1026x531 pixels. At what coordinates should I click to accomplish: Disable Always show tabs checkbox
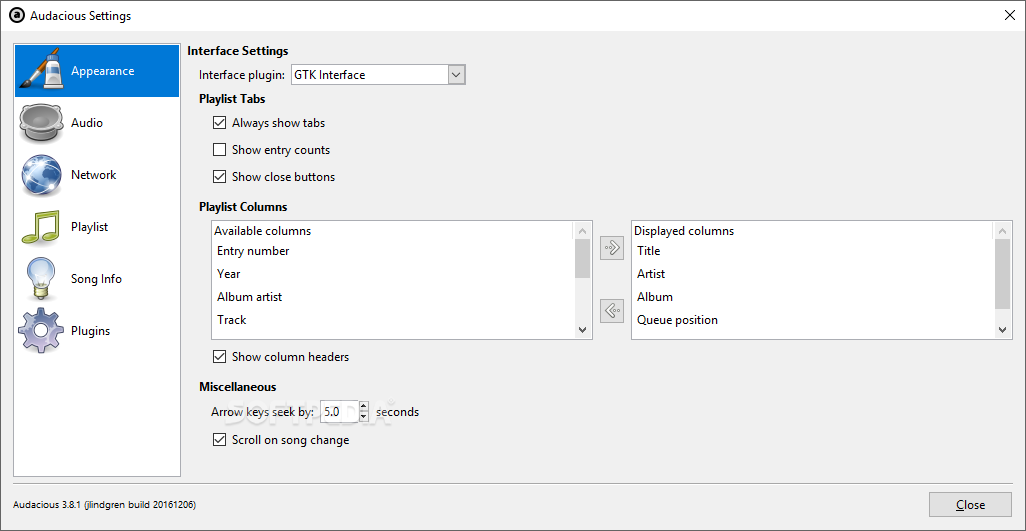click(x=219, y=122)
